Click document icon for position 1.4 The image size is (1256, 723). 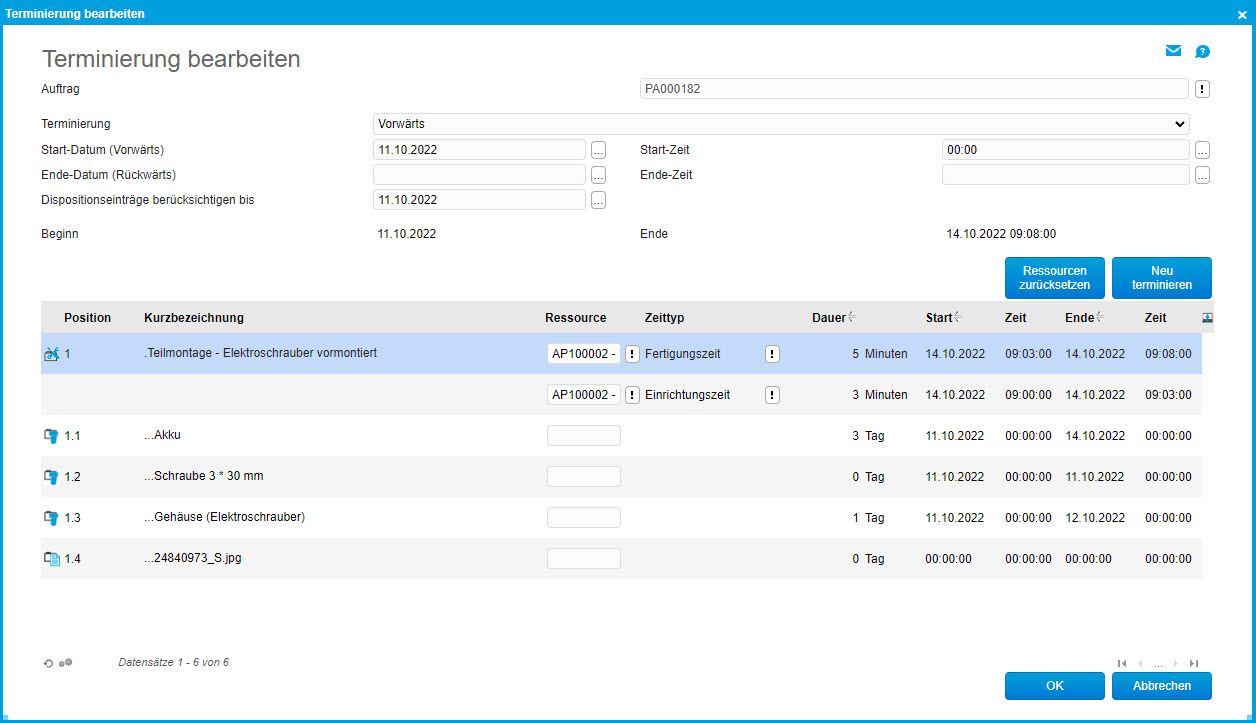(52, 559)
